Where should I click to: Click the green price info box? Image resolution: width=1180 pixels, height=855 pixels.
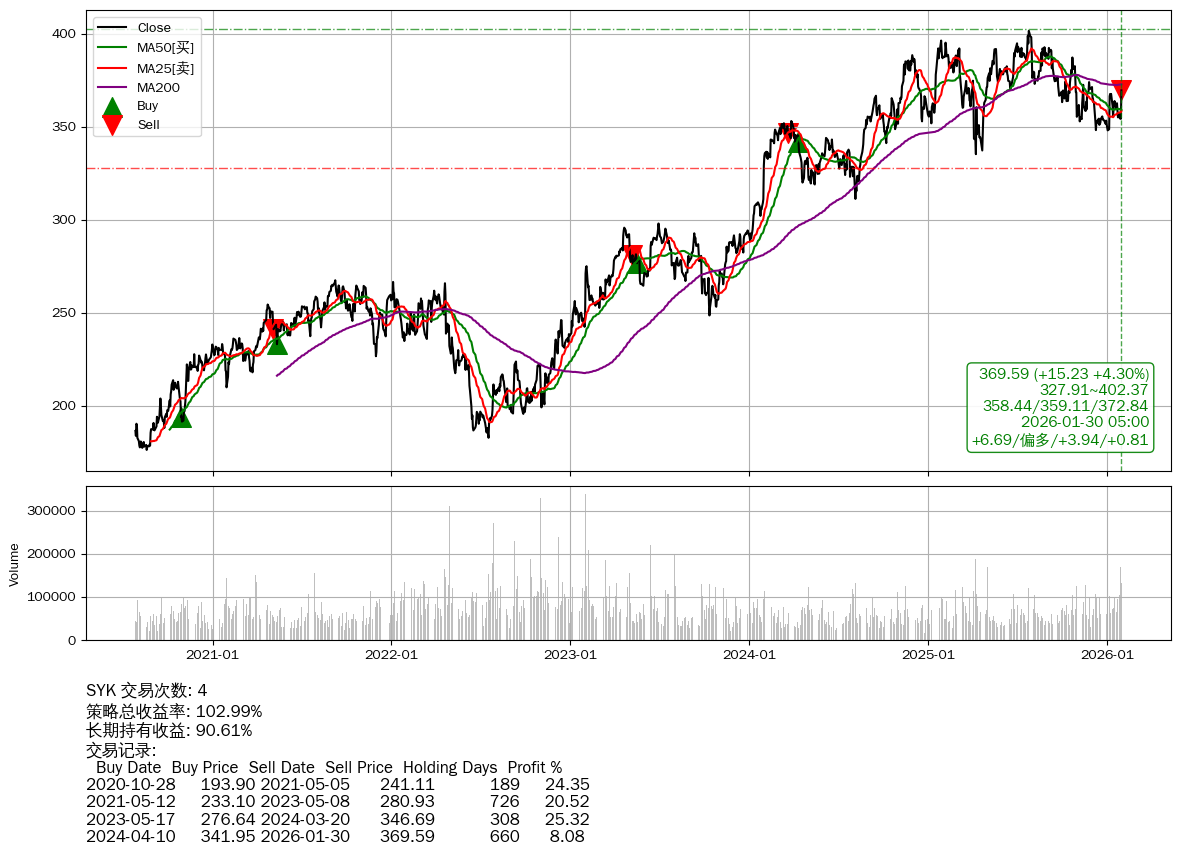coord(1061,407)
